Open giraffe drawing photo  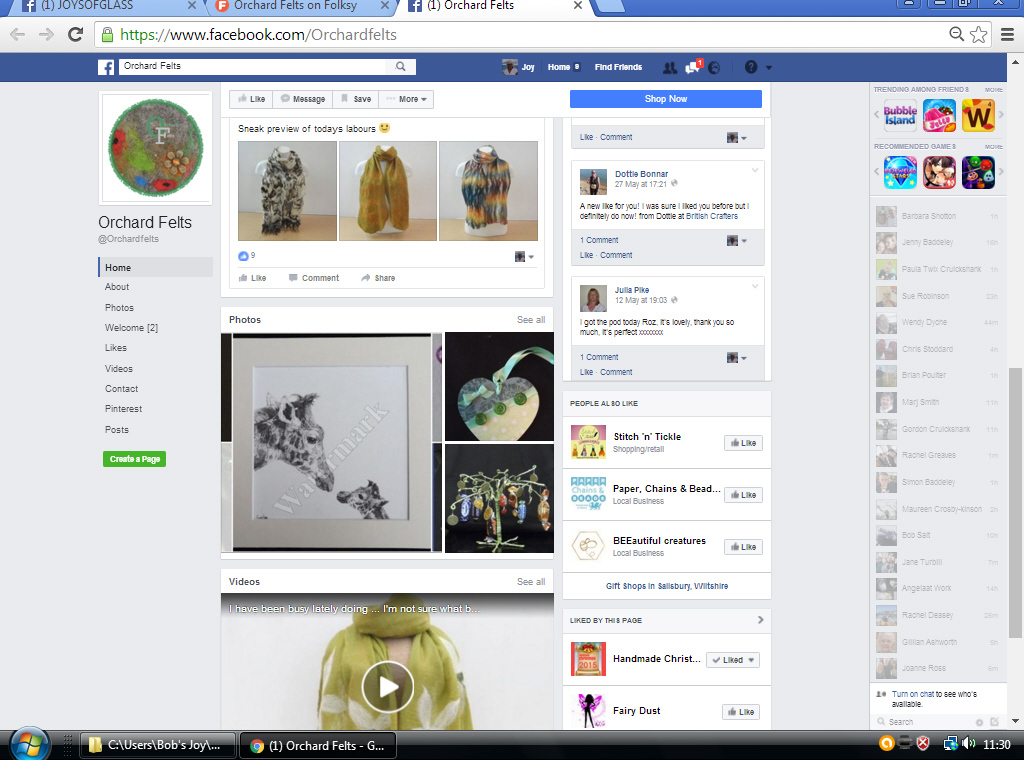click(x=332, y=442)
